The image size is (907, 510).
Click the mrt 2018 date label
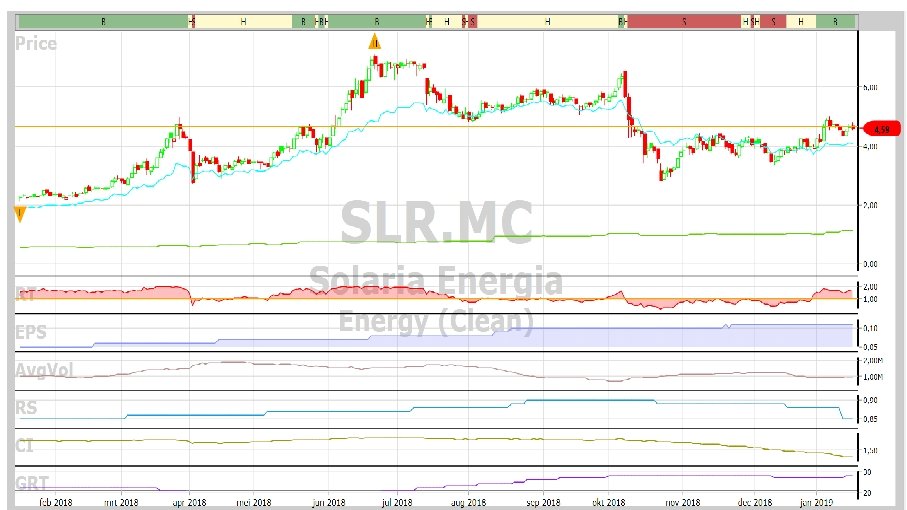[121, 502]
